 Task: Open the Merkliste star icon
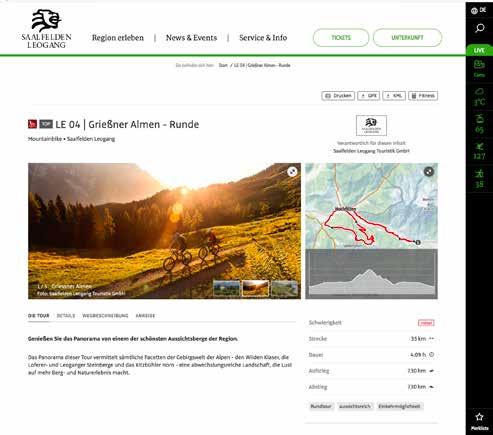(x=479, y=421)
